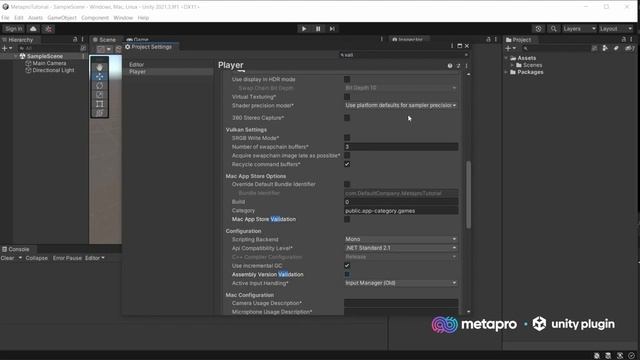
Task: Open Player settings help icon
Action: 450,66
